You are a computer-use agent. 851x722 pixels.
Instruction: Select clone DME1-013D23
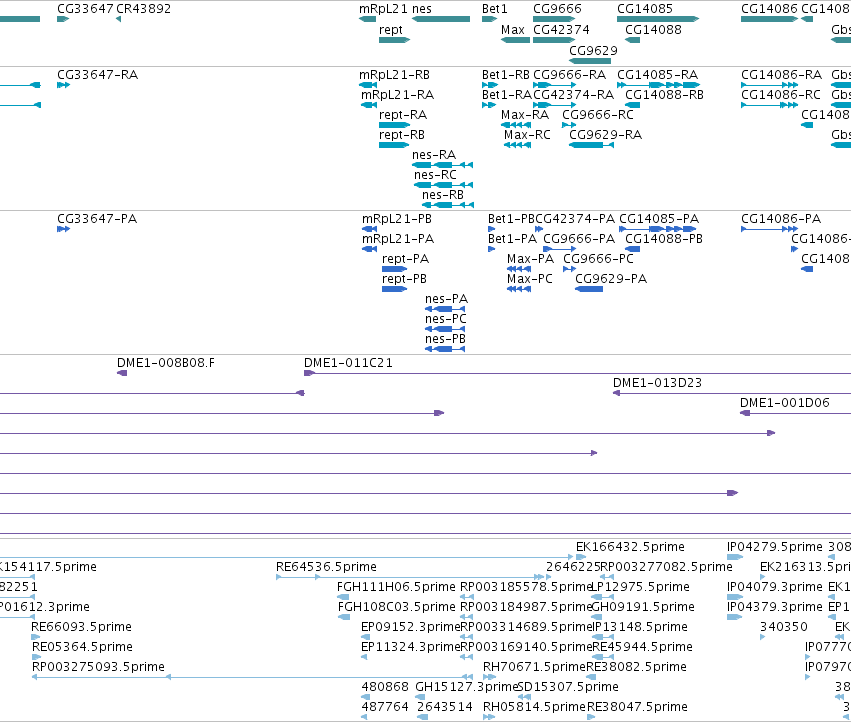click(657, 383)
